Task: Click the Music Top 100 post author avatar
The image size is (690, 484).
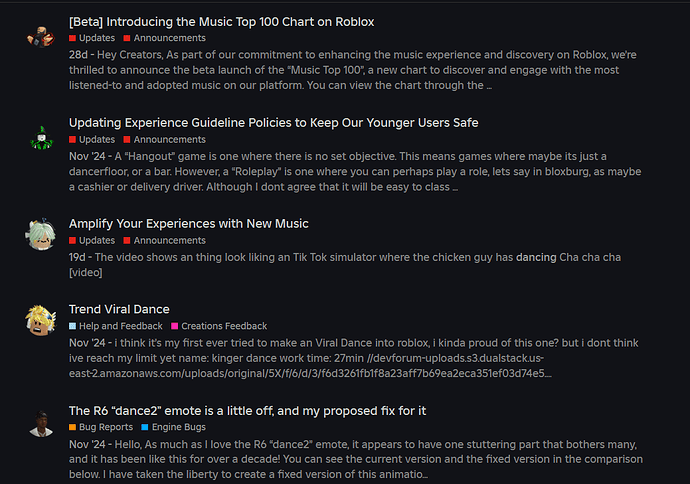Action: click(40, 35)
